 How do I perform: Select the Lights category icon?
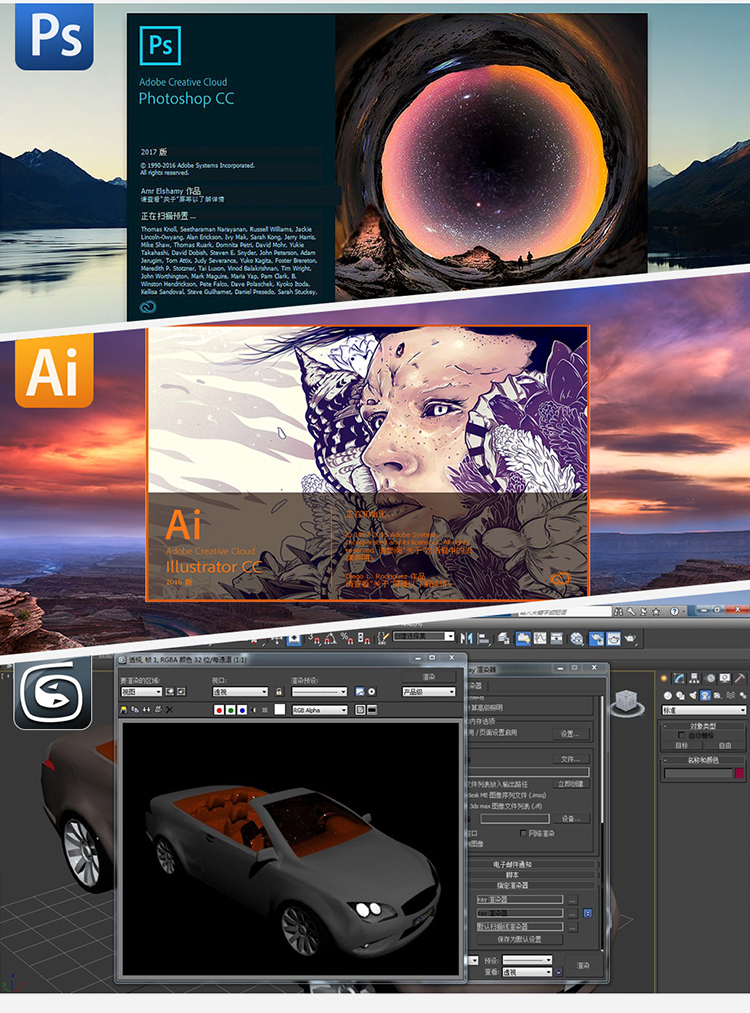[693, 695]
